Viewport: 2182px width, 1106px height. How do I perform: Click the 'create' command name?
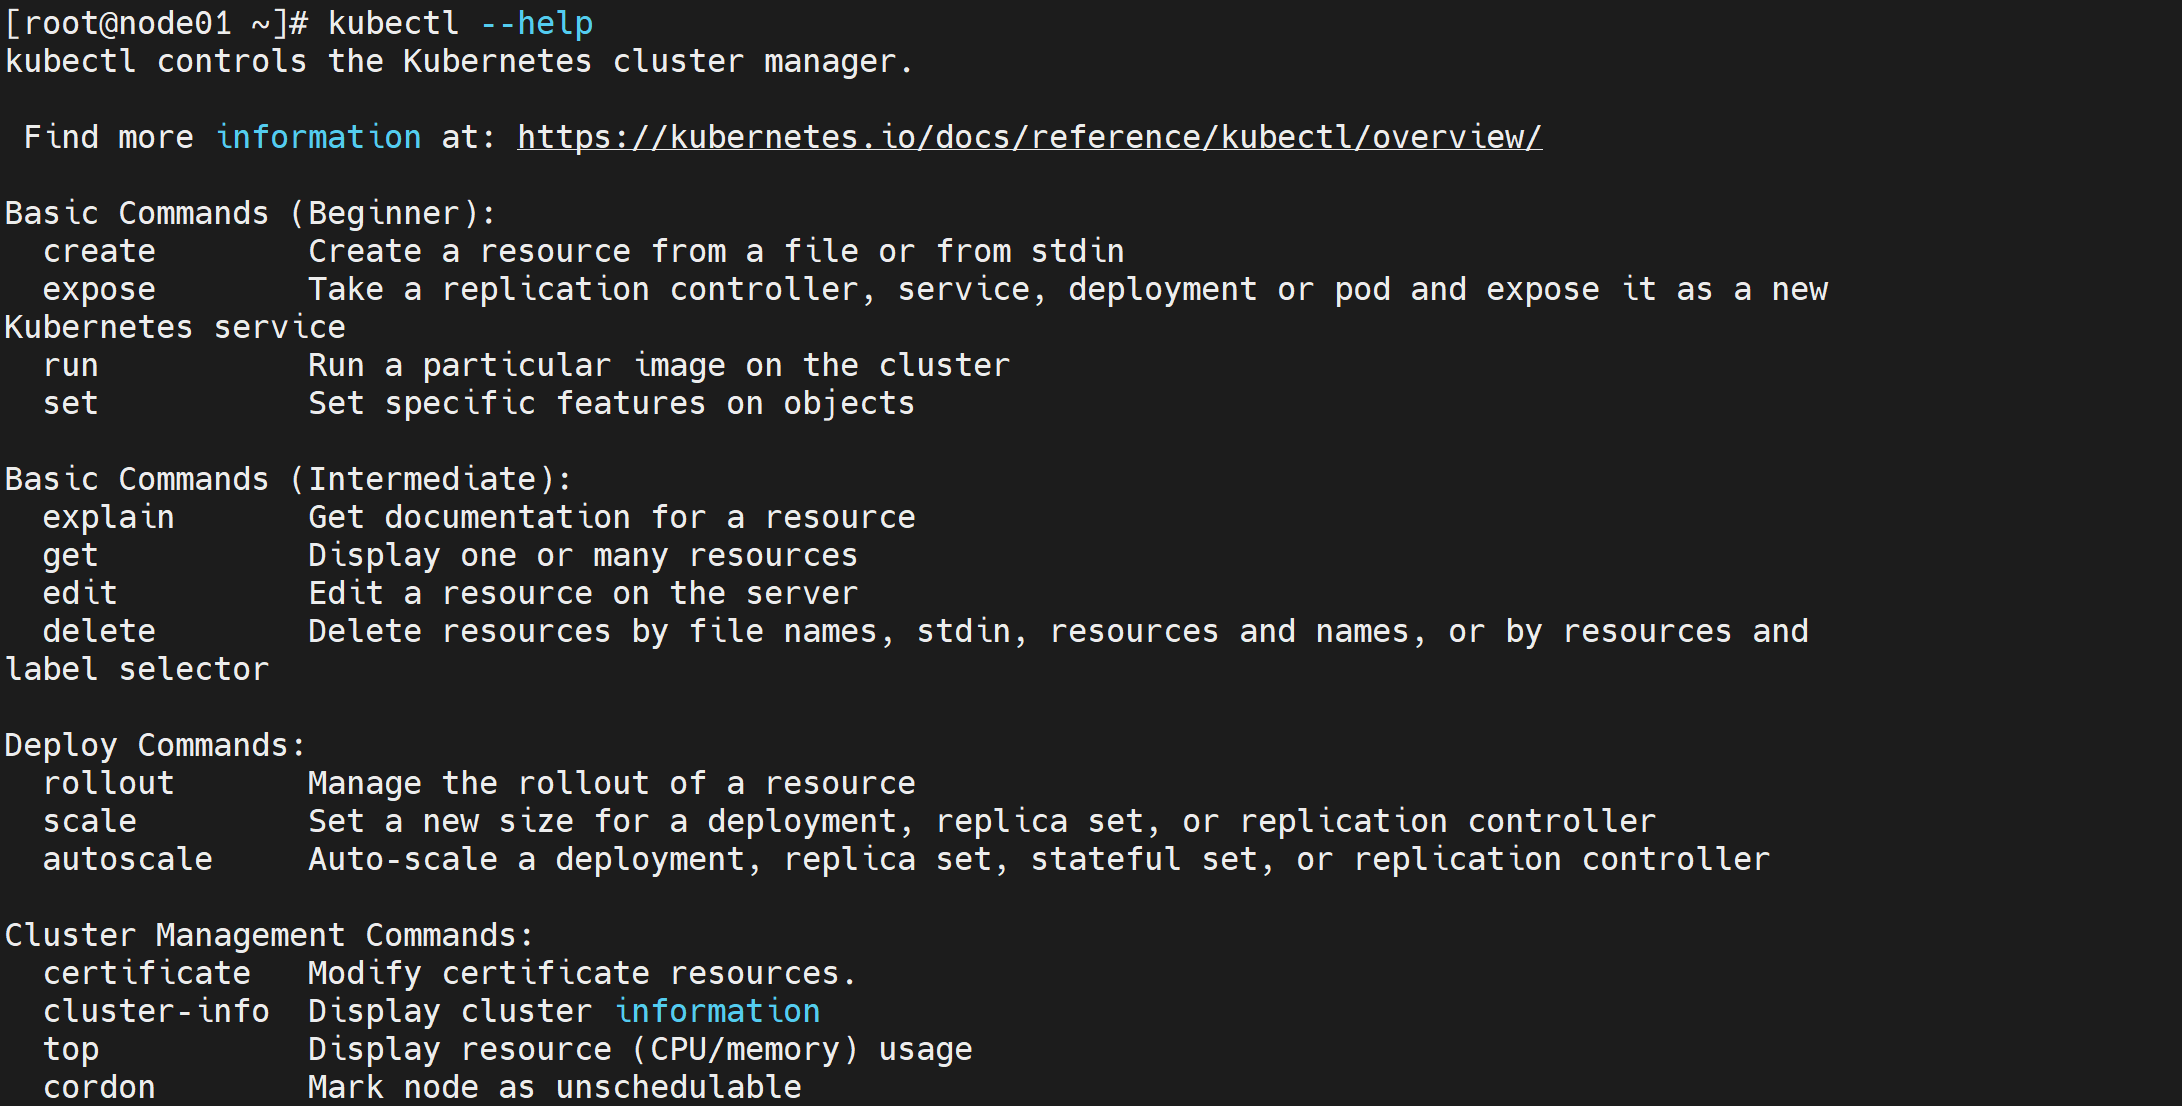click(x=99, y=251)
